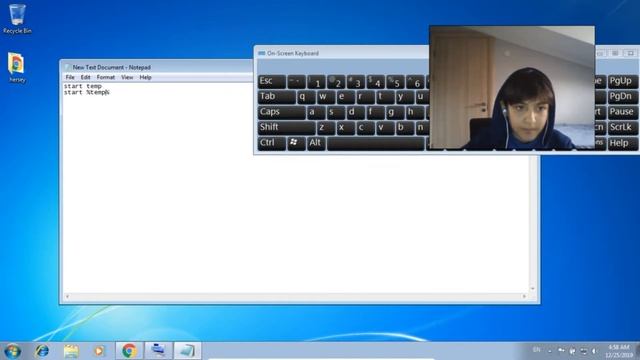Viewport: 640px width, 360px height.
Task: Click the f key on the On-Screen Keyboard
Action: click(375, 112)
